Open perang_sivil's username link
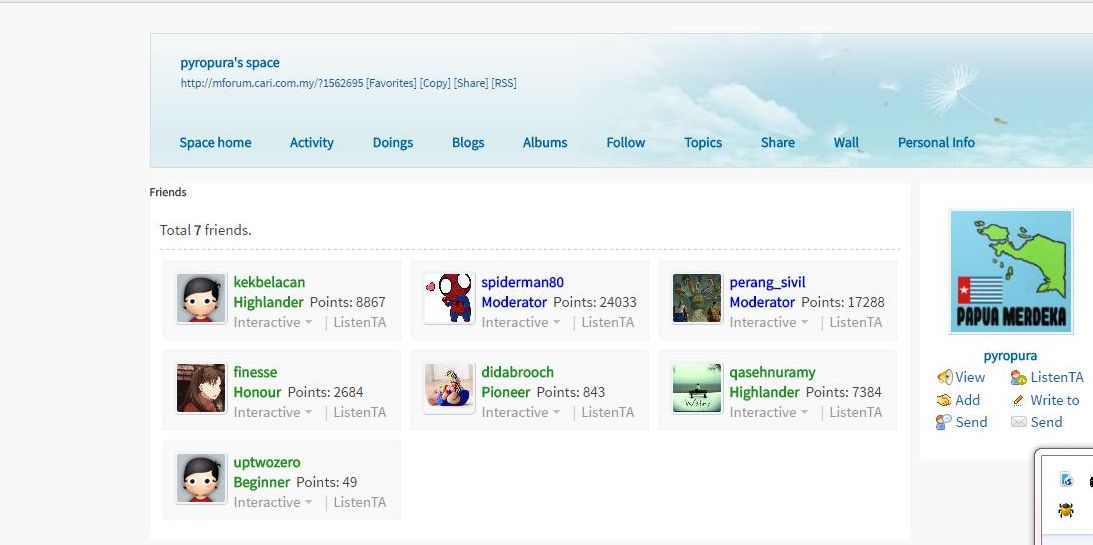The height and width of the screenshot is (545, 1093). (x=767, y=282)
